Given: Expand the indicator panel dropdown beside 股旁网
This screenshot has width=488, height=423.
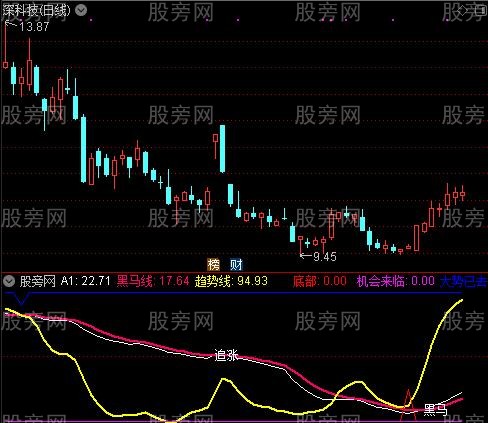Looking at the screenshot, I should pyautogui.click(x=9, y=281).
